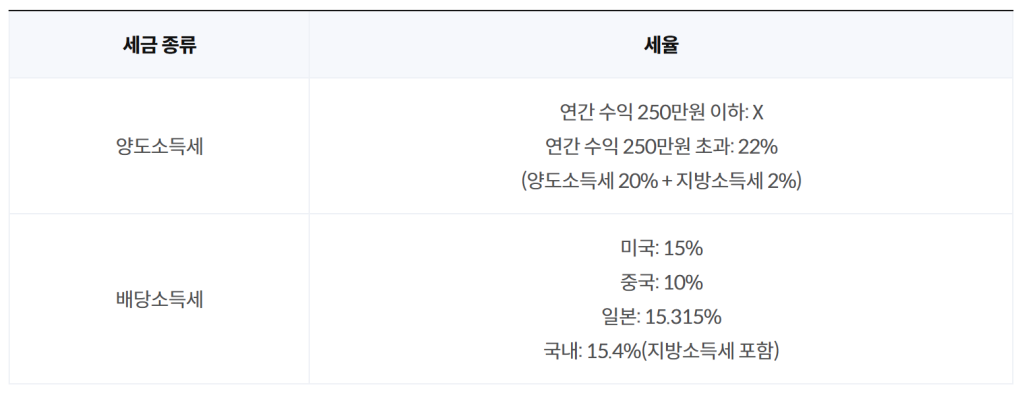The image size is (1024, 397).
Task: Click the 15.315% value for Japan
Action: [683, 317]
